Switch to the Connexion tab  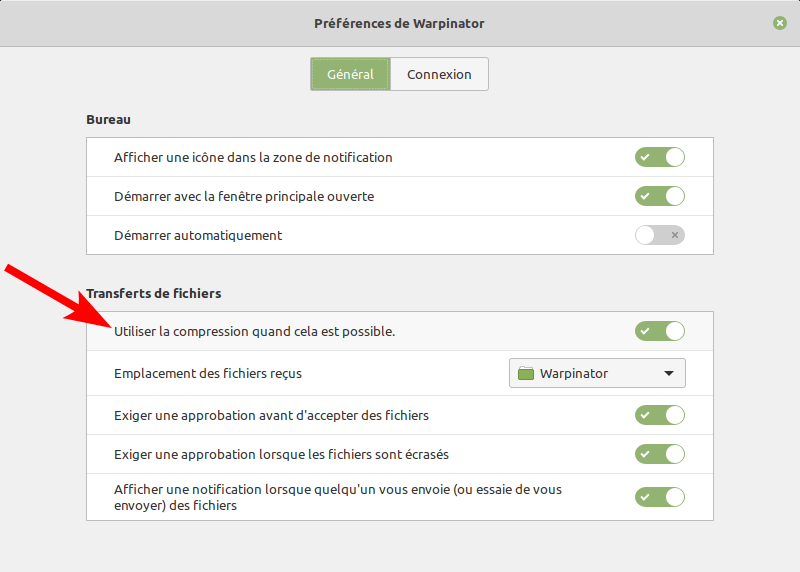coord(439,74)
